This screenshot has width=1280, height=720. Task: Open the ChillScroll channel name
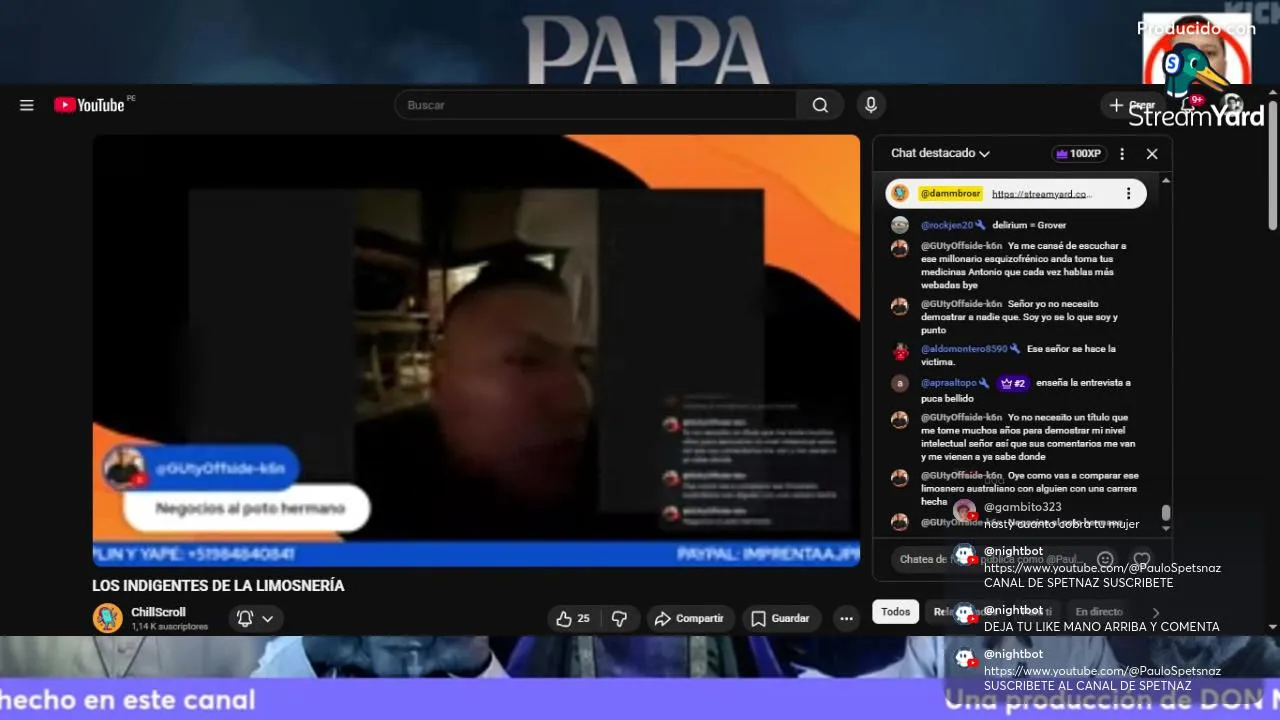point(158,612)
